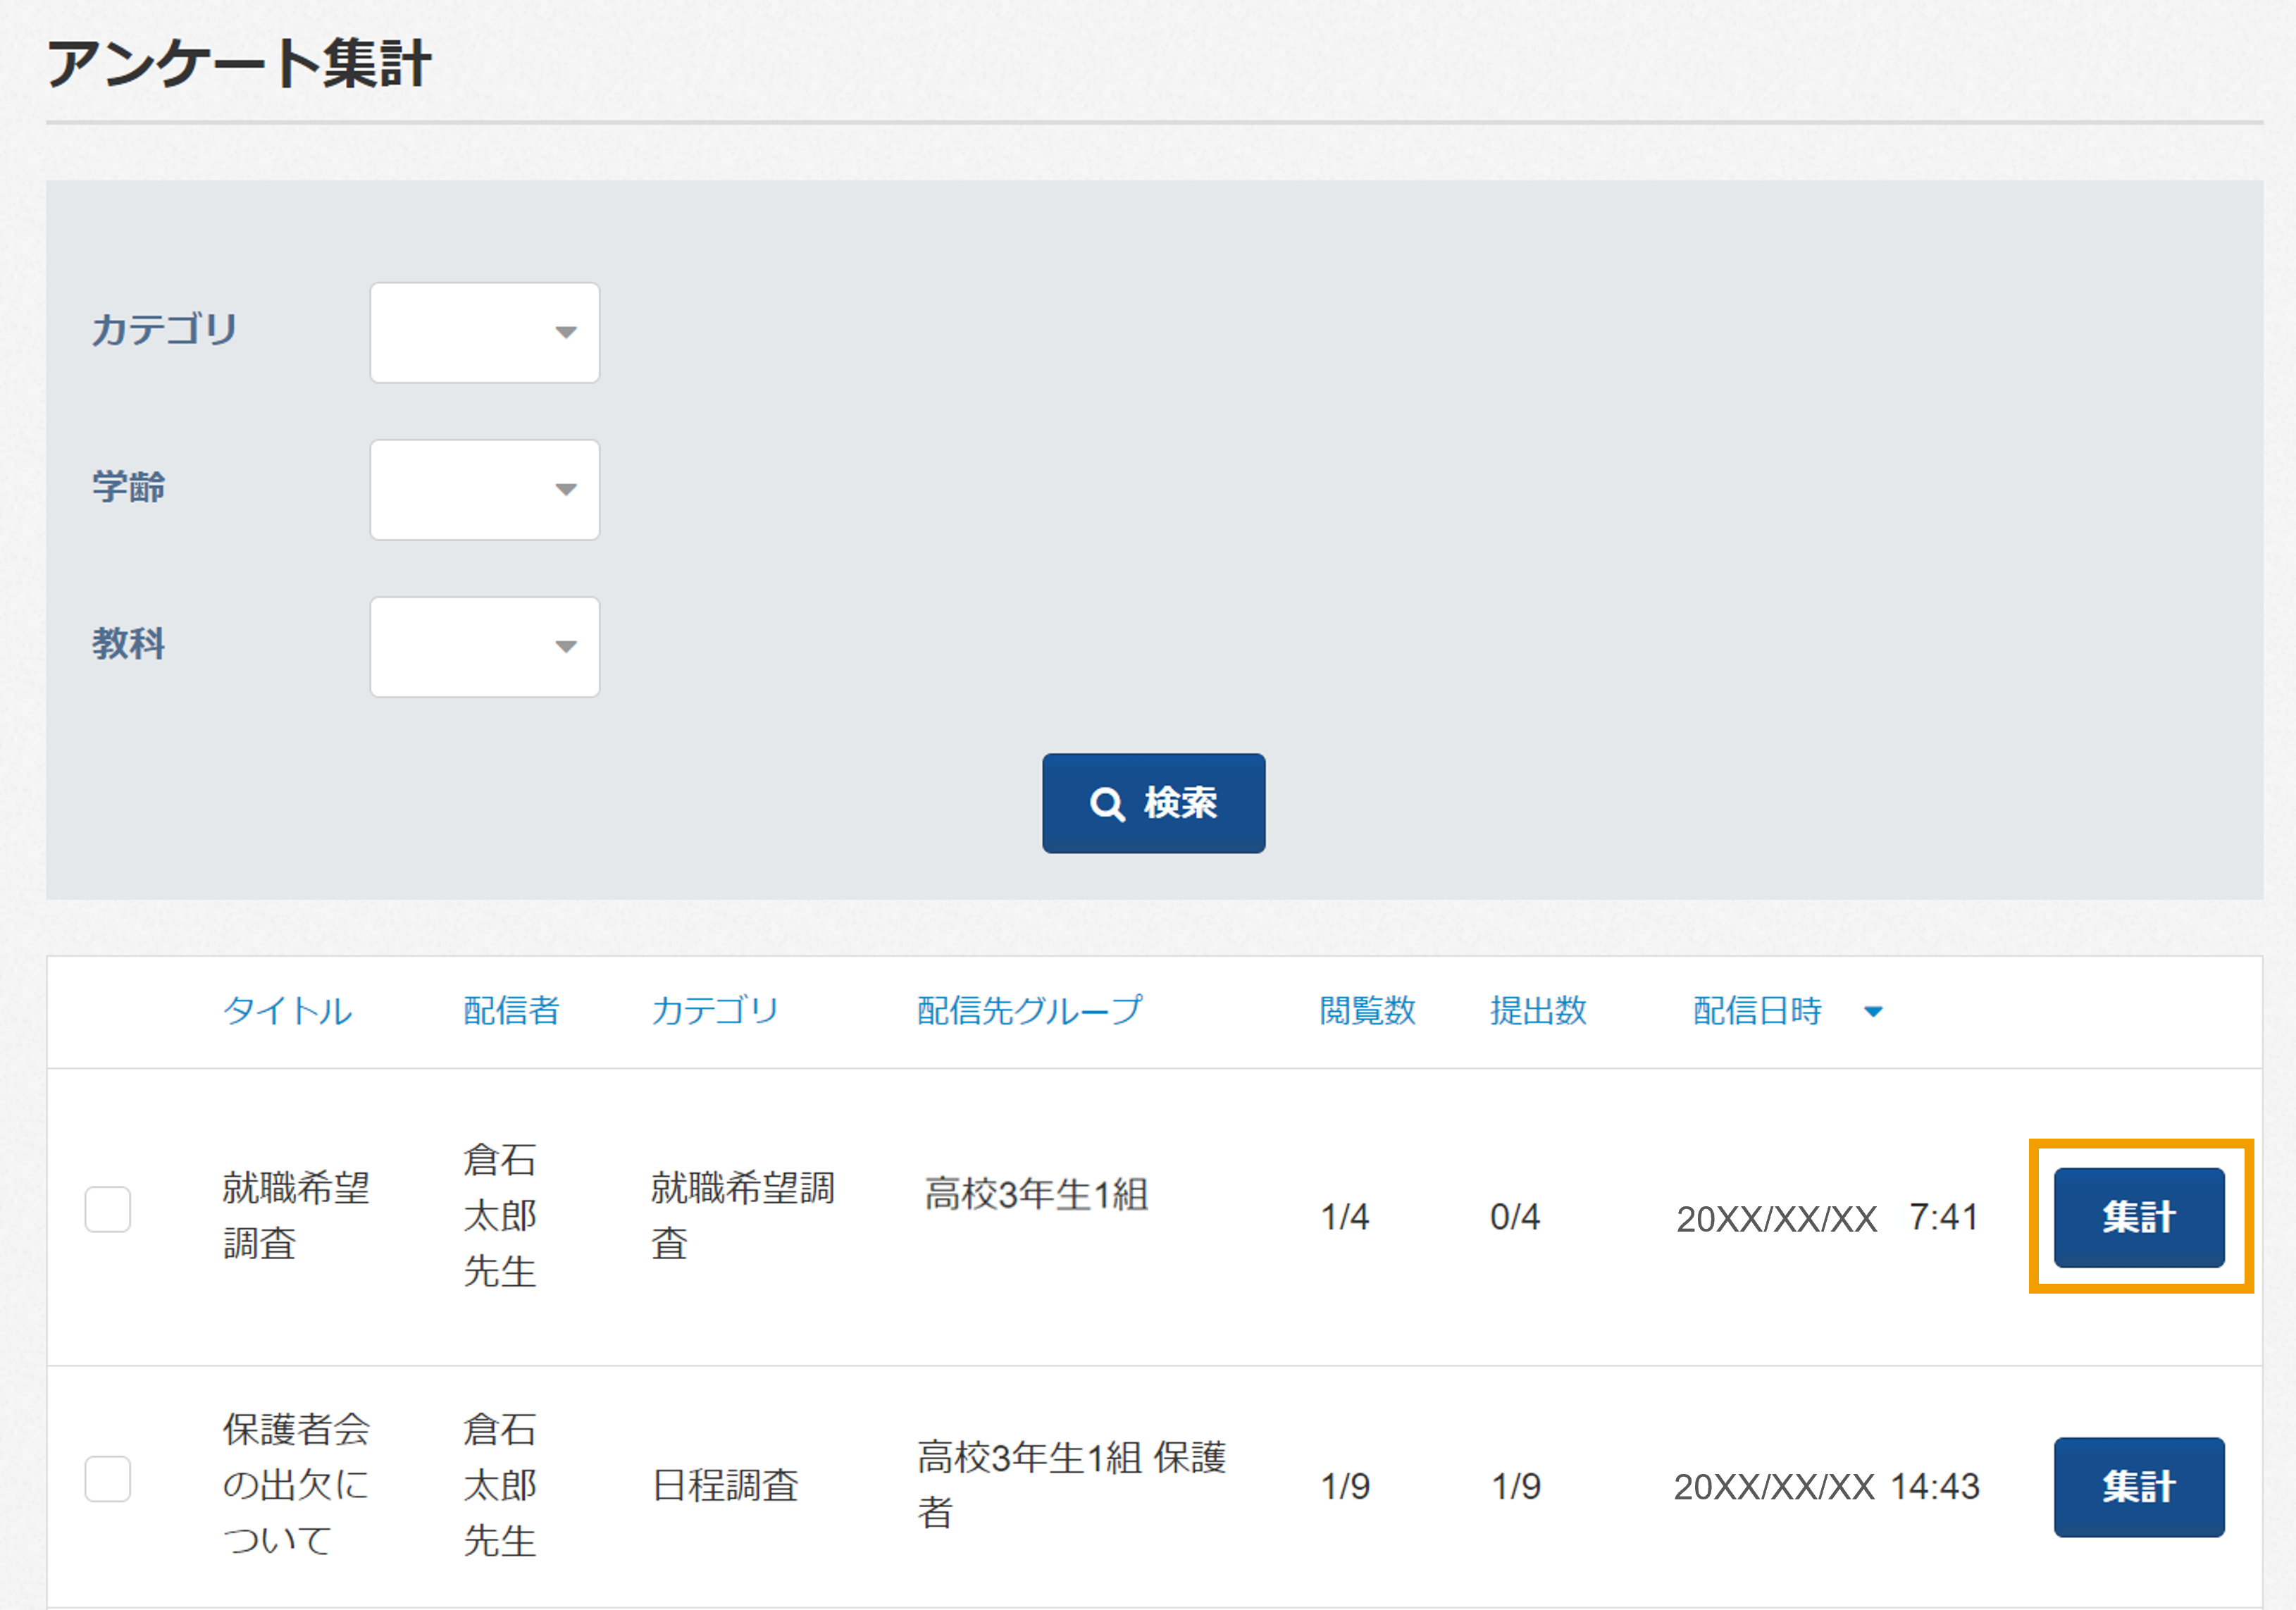Click the 保護者会の出欠について title text

[296, 1485]
